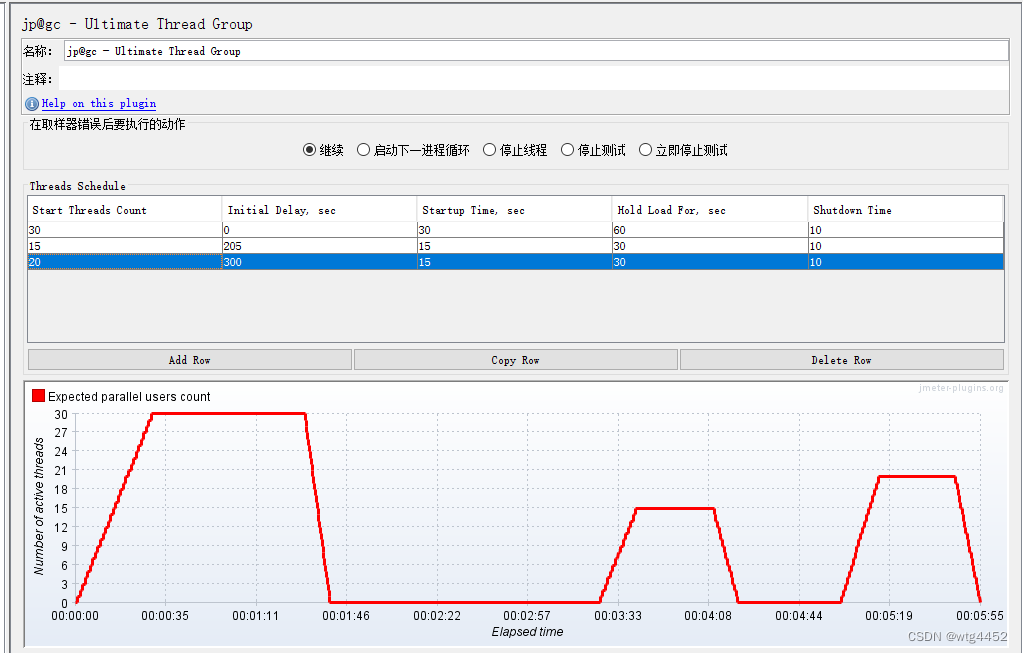Click the Initial Delay, sec column header
The image size is (1023, 653).
click(x=320, y=210)
